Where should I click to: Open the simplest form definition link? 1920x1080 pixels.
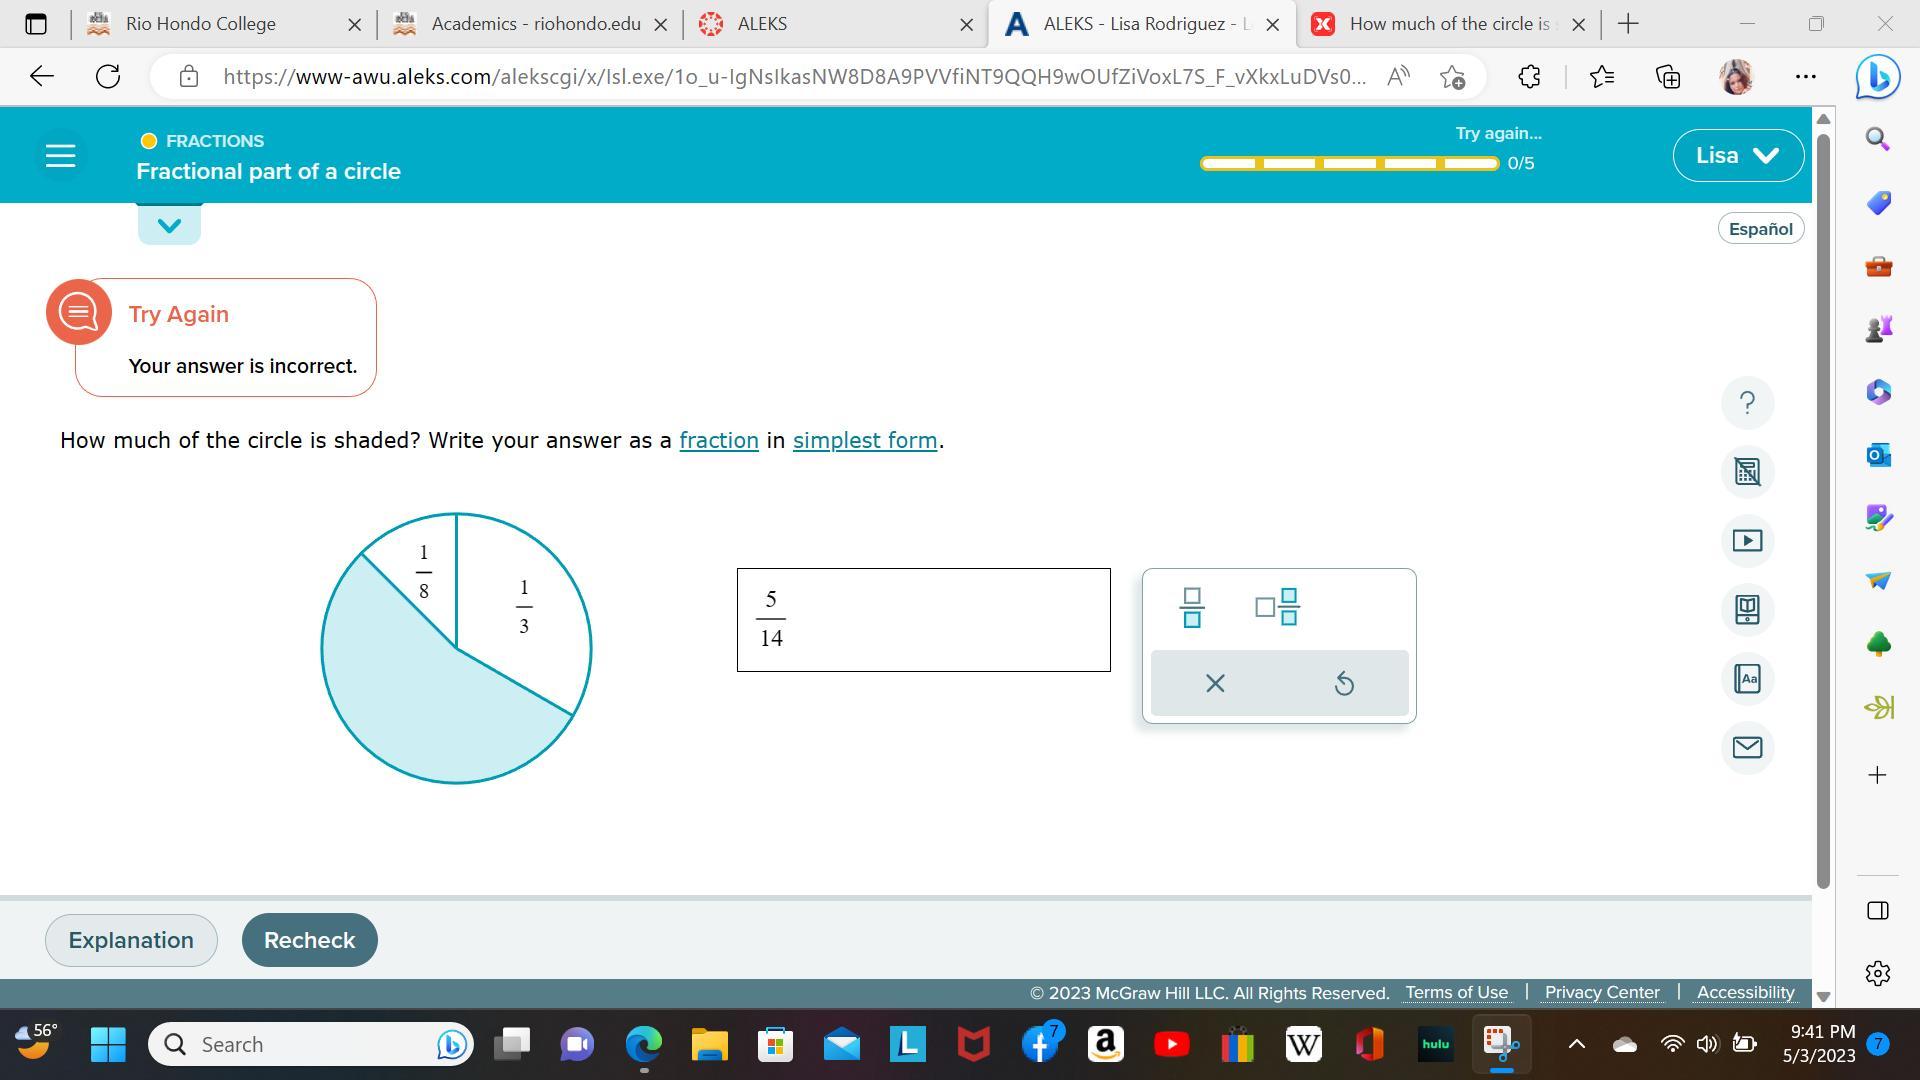[864, 441]
